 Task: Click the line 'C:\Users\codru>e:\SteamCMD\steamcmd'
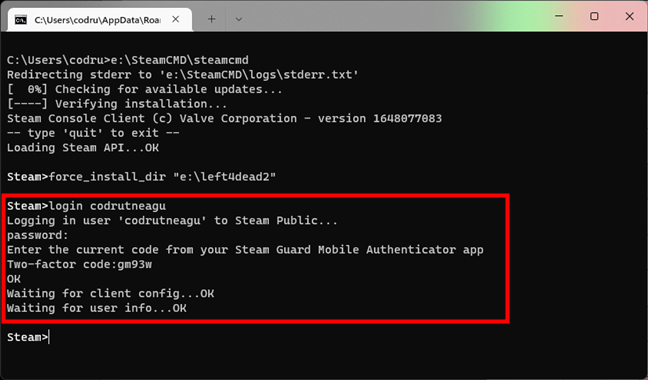click(x=128, y=60)
